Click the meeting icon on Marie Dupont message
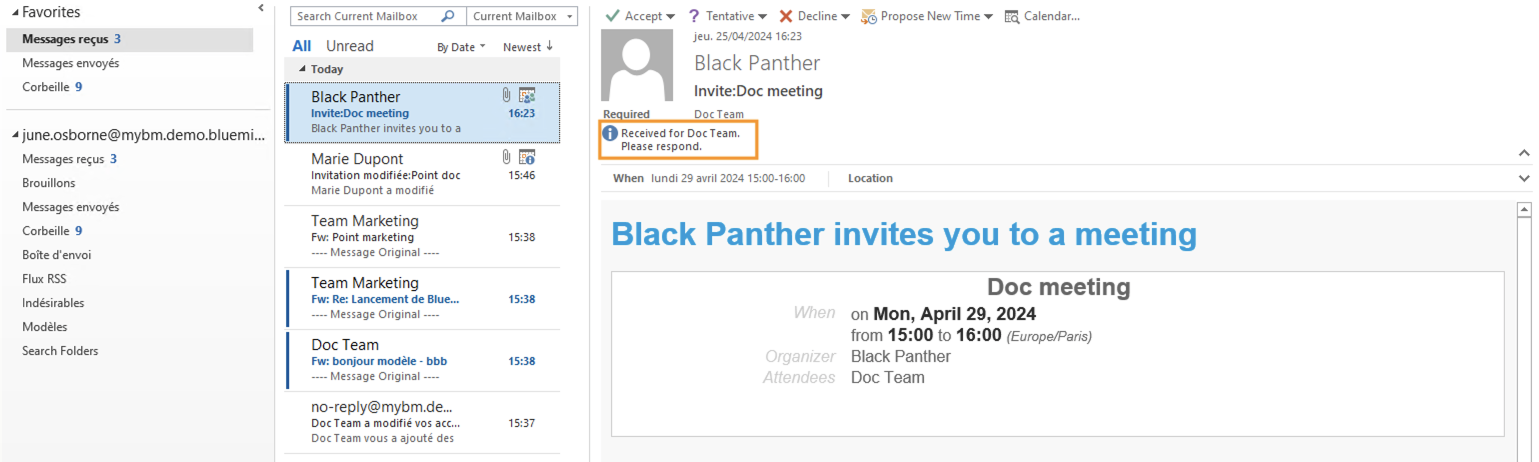1539x462 pixels. (x=527, y=157)
